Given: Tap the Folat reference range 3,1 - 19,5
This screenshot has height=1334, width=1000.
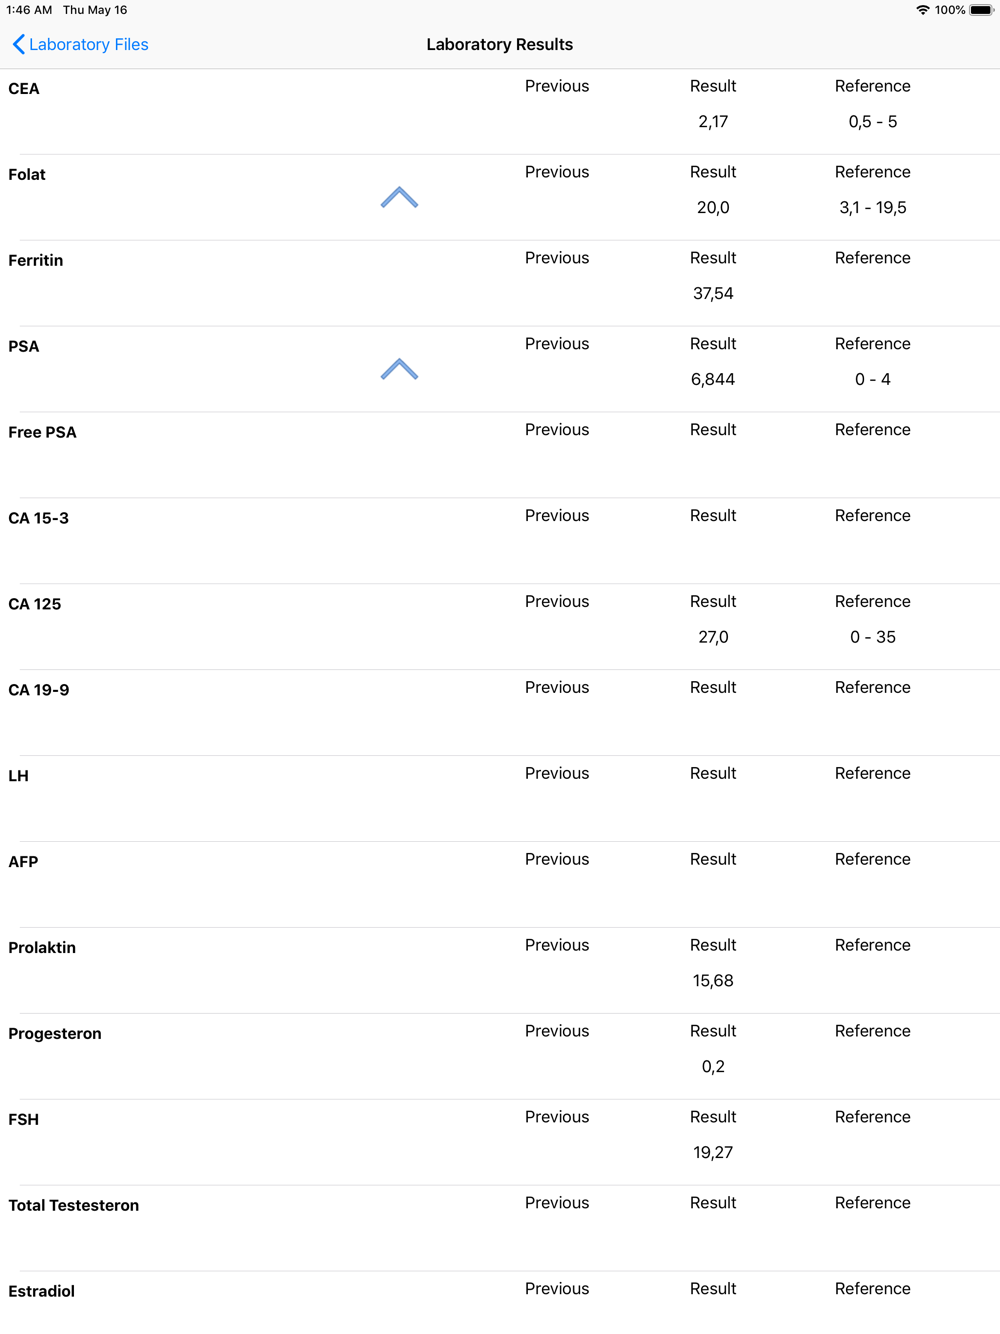Looking at the screenshot, I should tap(873, 207).
